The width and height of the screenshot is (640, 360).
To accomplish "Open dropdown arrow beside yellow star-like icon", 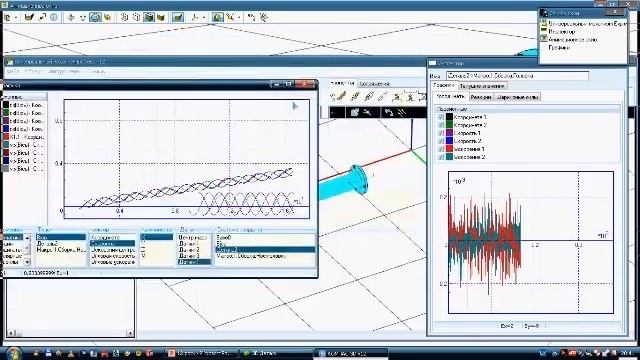I will click(x=239, y=18).
